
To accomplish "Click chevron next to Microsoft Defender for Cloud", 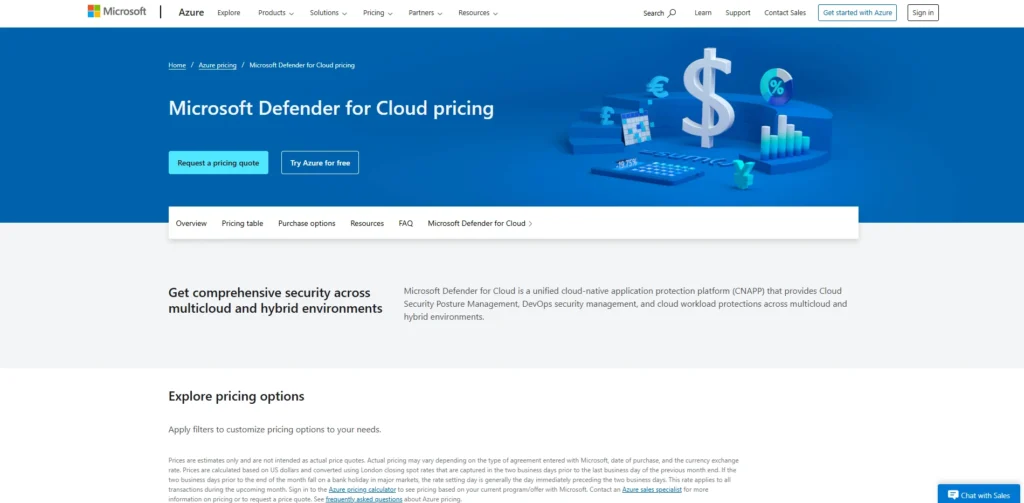I will (x=530, y=223).
